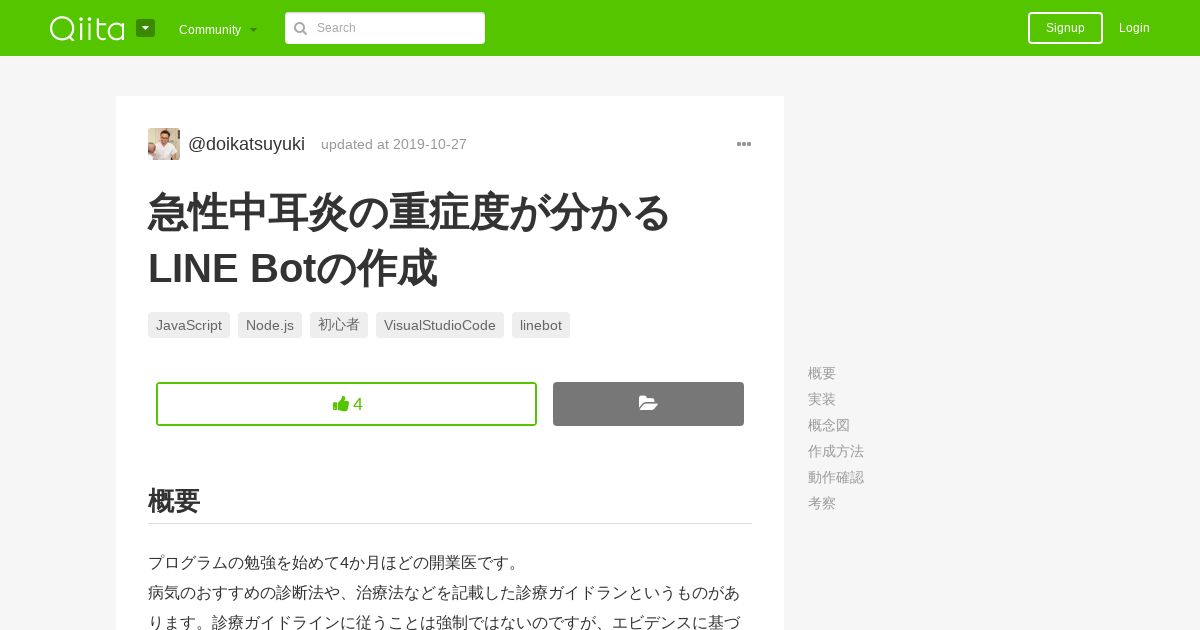Select the JavaScript tag

pyautogui.click(x=189, y=325)
